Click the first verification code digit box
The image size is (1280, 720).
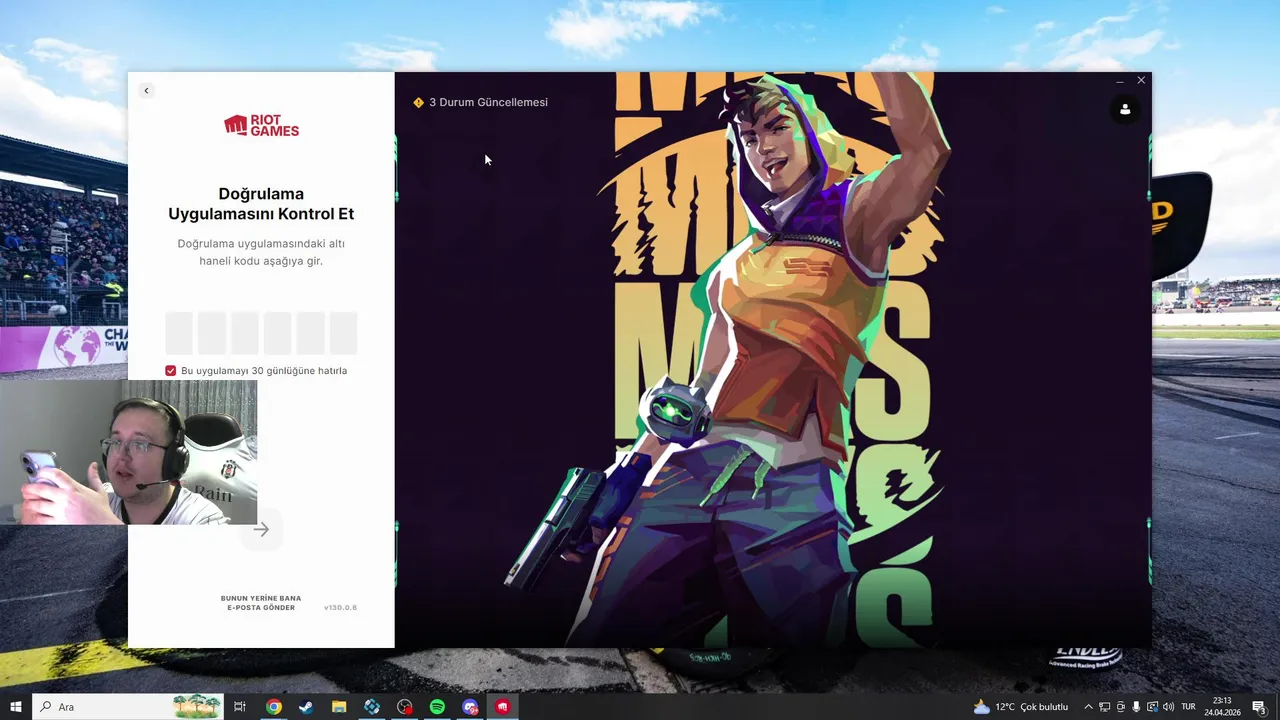(179, 333)
